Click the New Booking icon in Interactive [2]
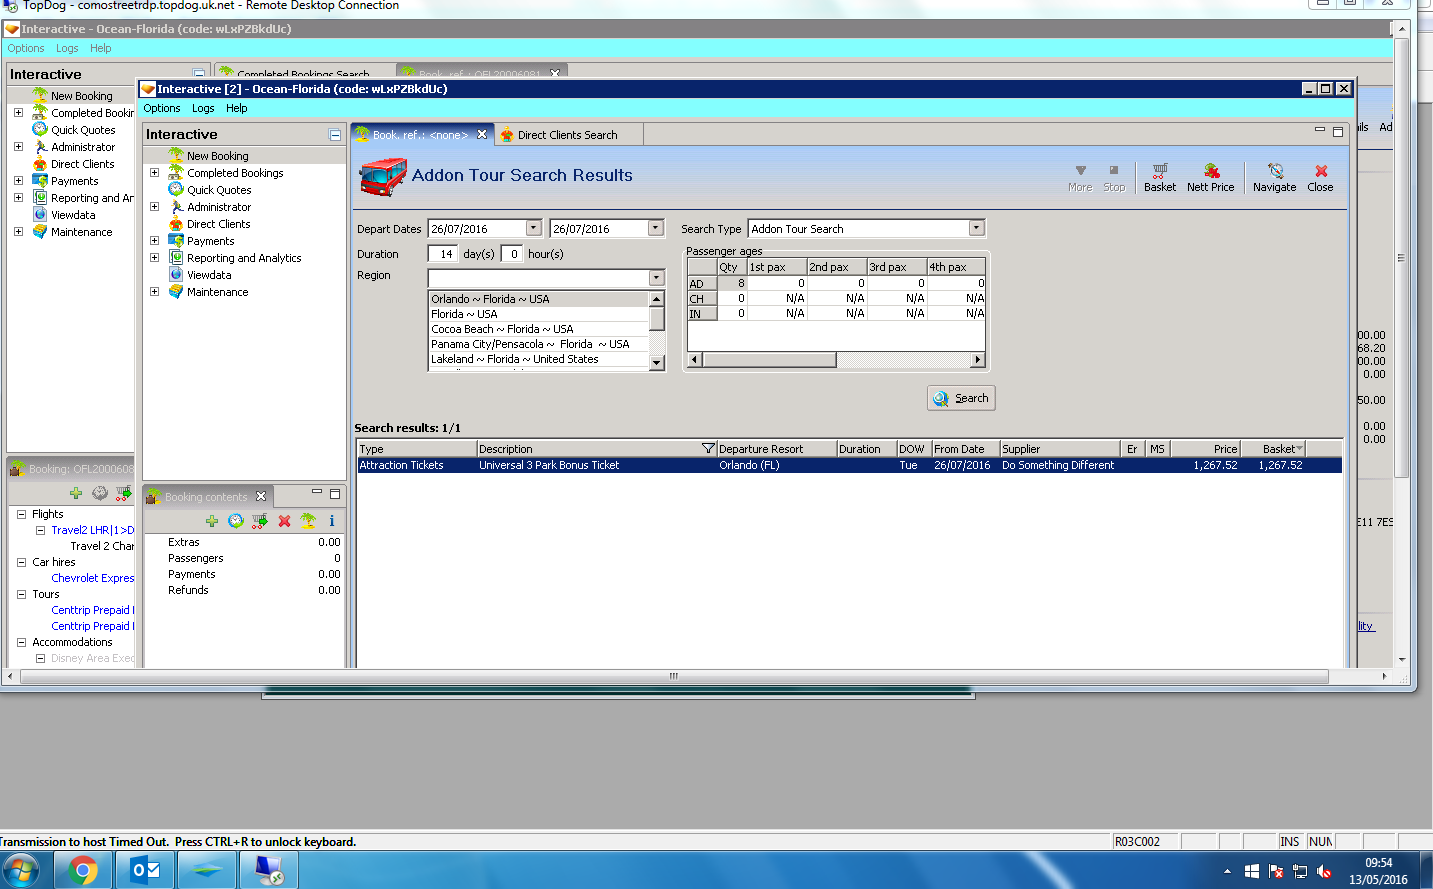The width and height of the screenshot is (1433, 889). pyautogui.click(x=176, y=155)
